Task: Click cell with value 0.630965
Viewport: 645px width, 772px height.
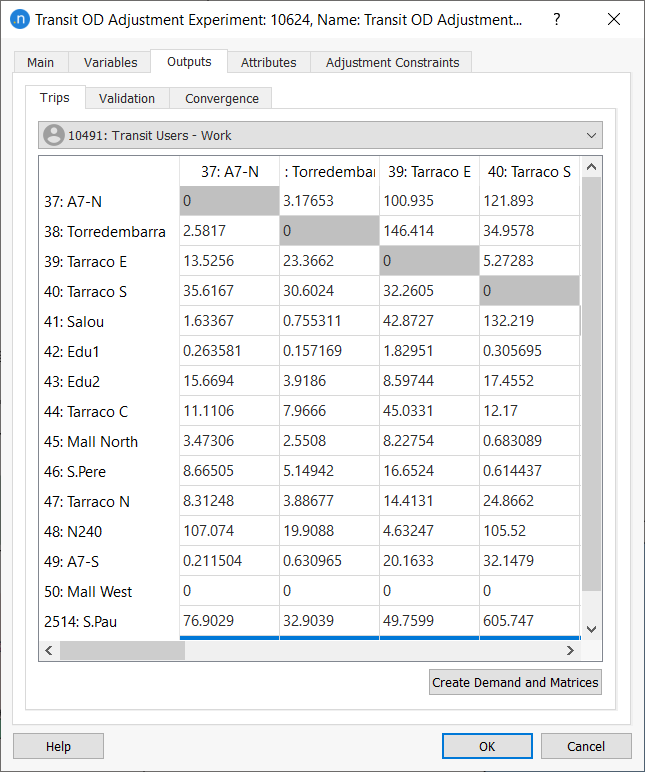Action: [329, 561]
